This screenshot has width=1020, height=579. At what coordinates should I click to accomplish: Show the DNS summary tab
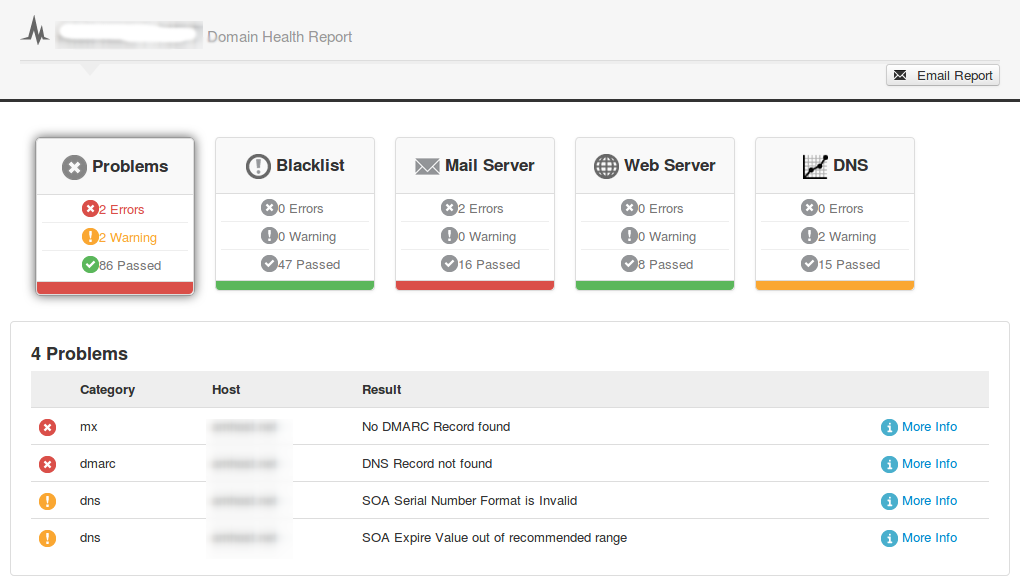click(835, 166)
